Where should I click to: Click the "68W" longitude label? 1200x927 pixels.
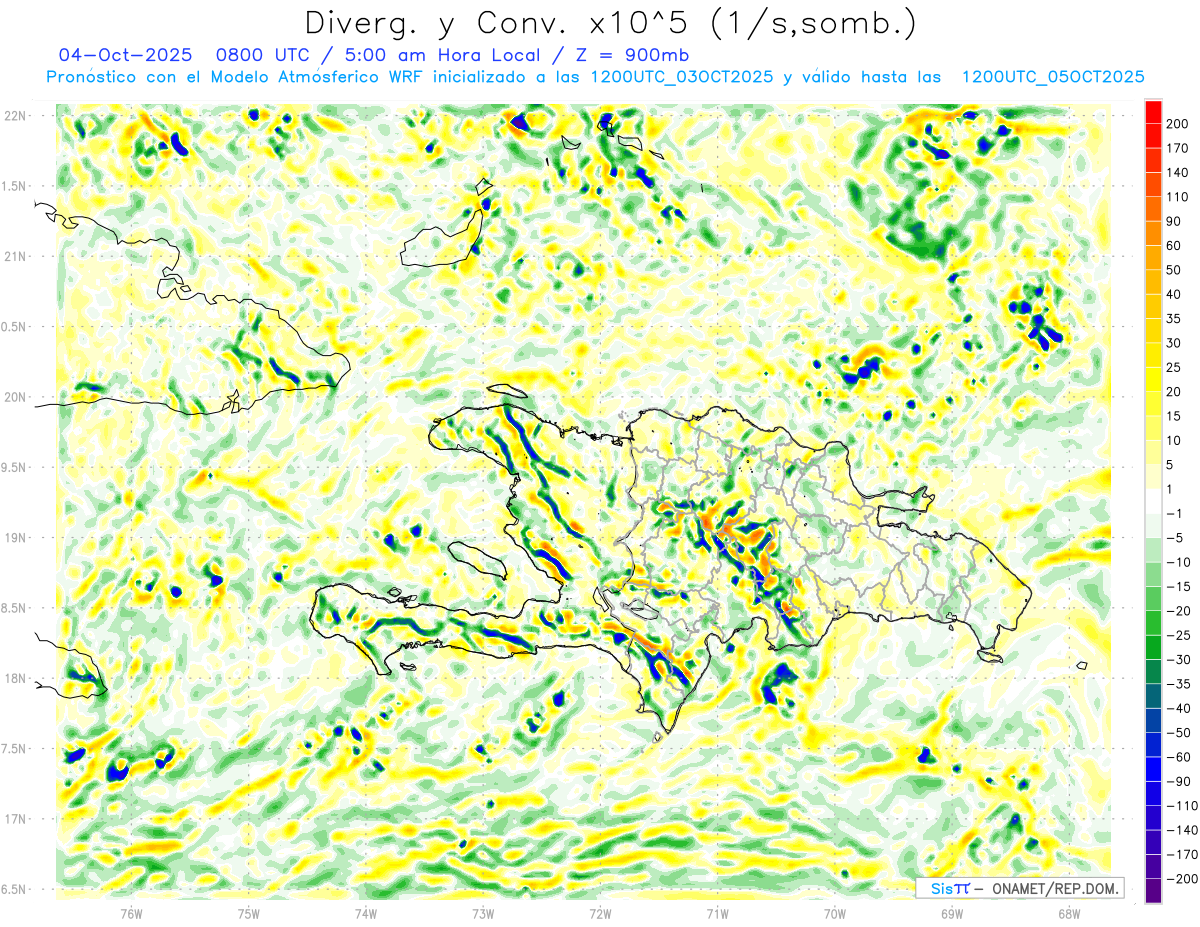[x=1069, y=913]
